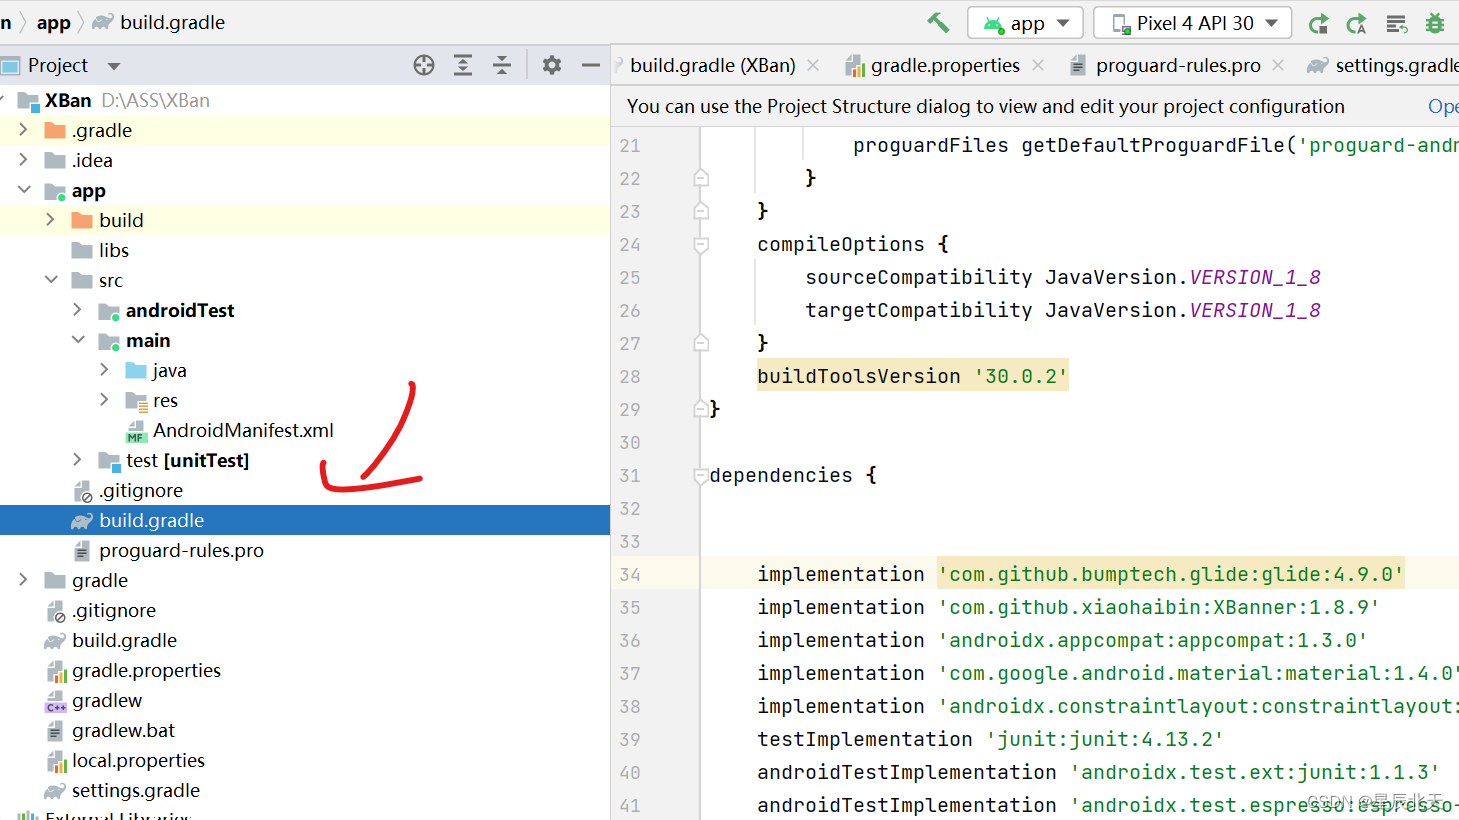Fold the compileOptions block at line 24
This screenshot has height=820, width=1459.
pyautogui.click(x=701, y=244)
